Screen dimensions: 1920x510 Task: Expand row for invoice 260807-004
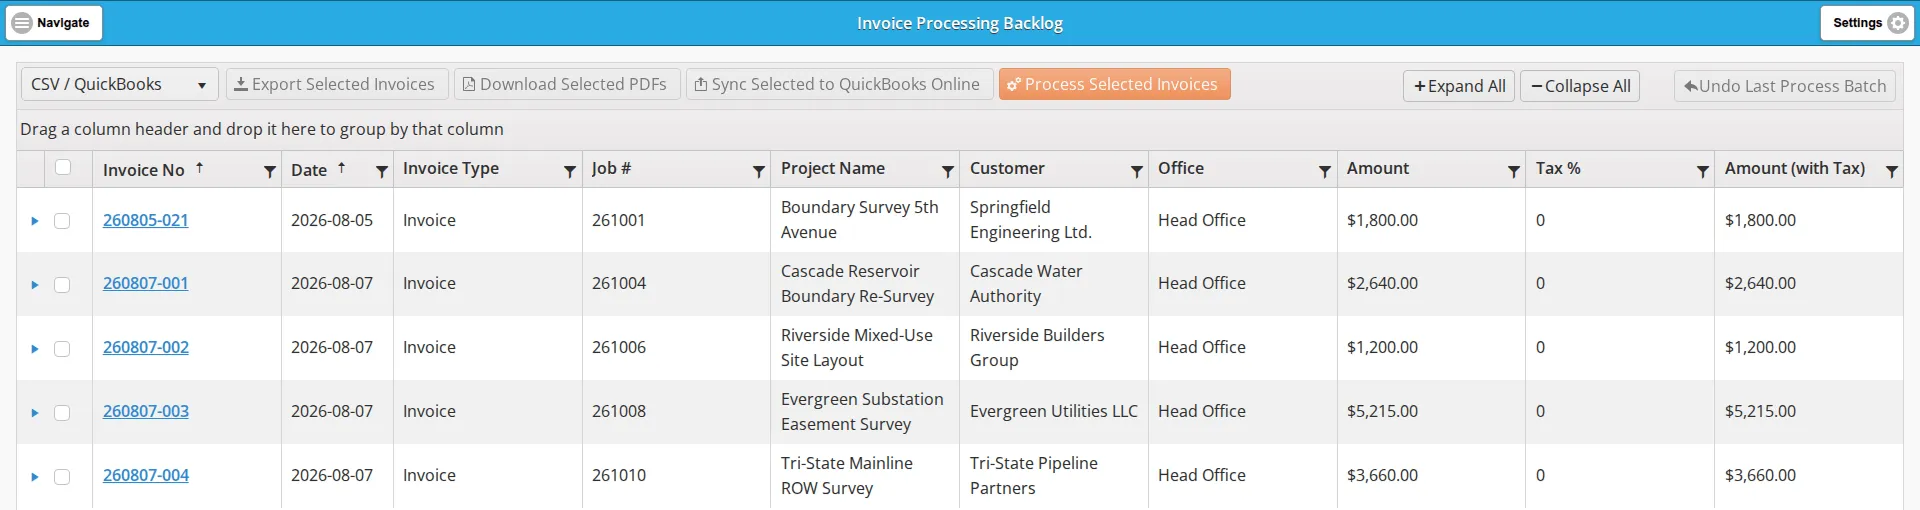[34, 477]
